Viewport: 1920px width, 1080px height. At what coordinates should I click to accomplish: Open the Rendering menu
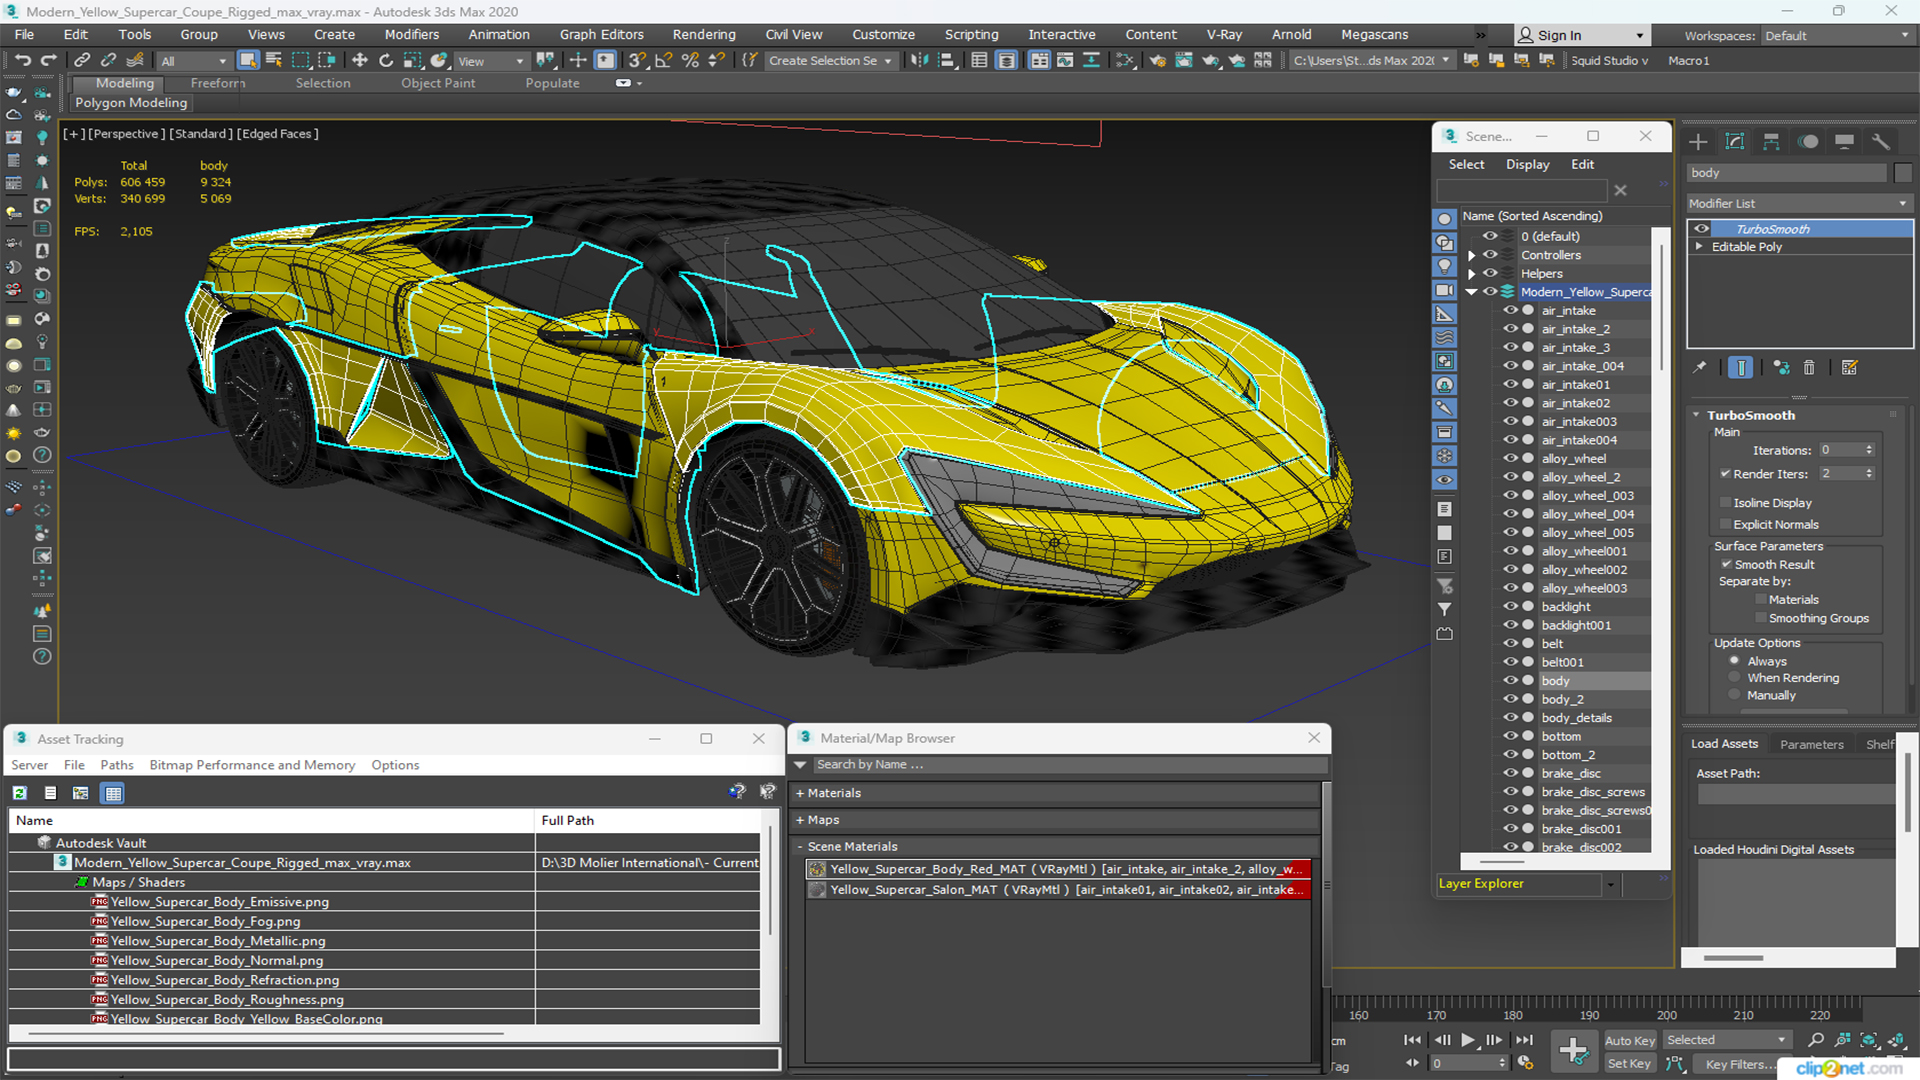coord(704,34)
